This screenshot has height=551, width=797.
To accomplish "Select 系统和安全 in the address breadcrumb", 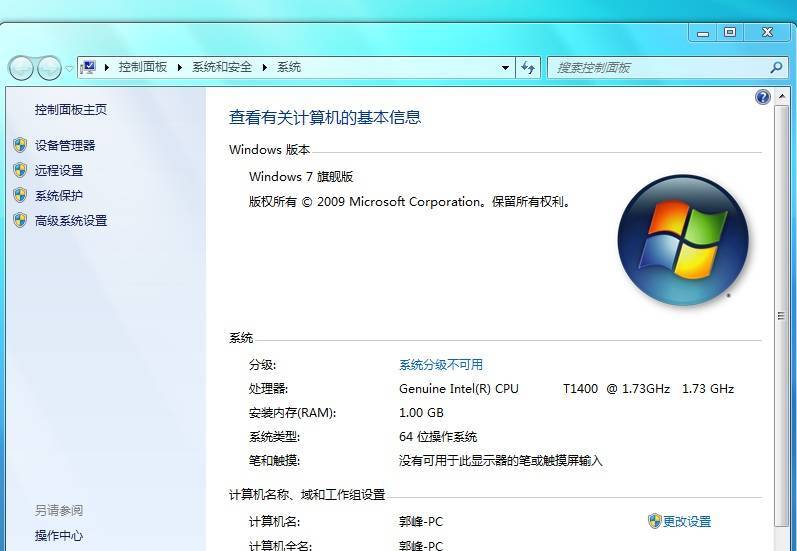I will click(x=222, y=67).
